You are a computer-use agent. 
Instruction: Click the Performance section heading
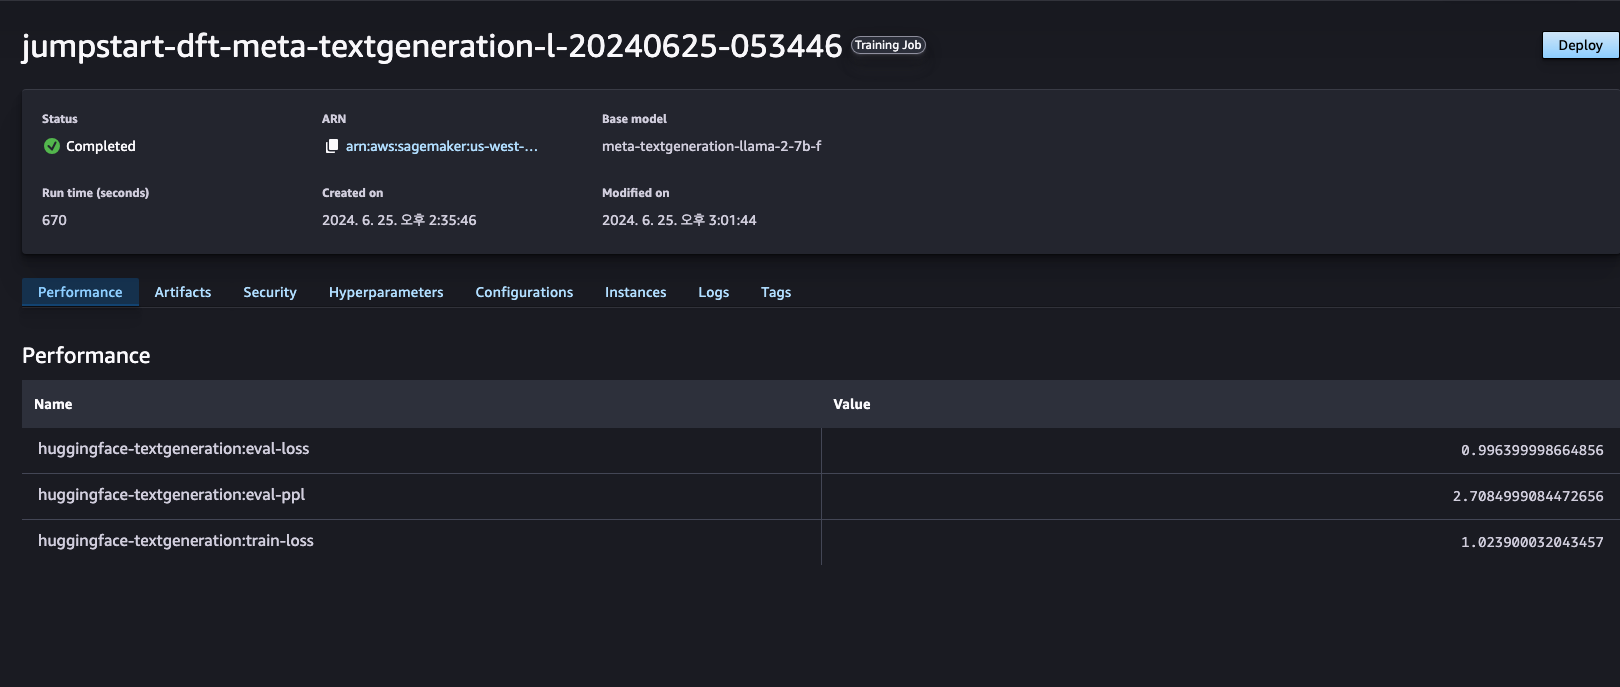[x=86, y=355]
